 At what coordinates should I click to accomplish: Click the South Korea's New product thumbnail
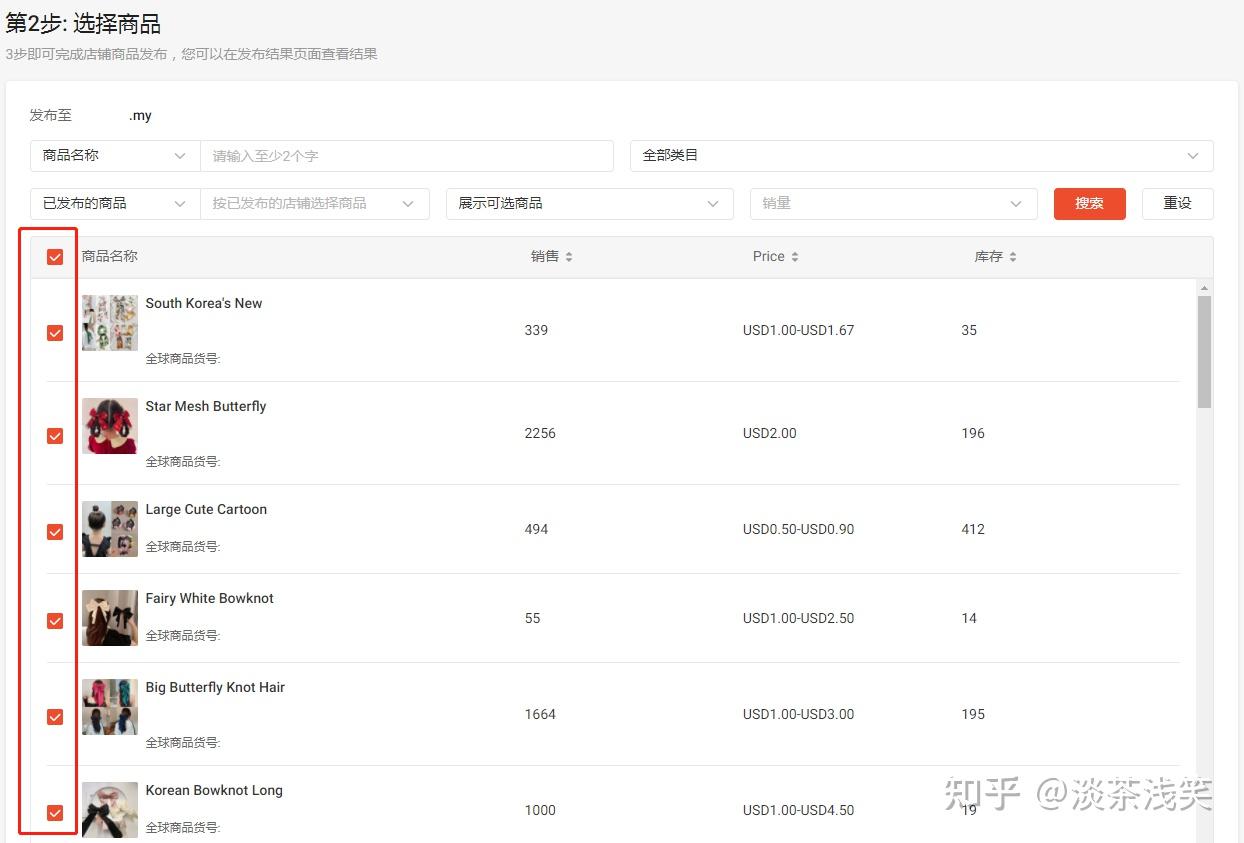pyautogui.click(x=110, y=323)
